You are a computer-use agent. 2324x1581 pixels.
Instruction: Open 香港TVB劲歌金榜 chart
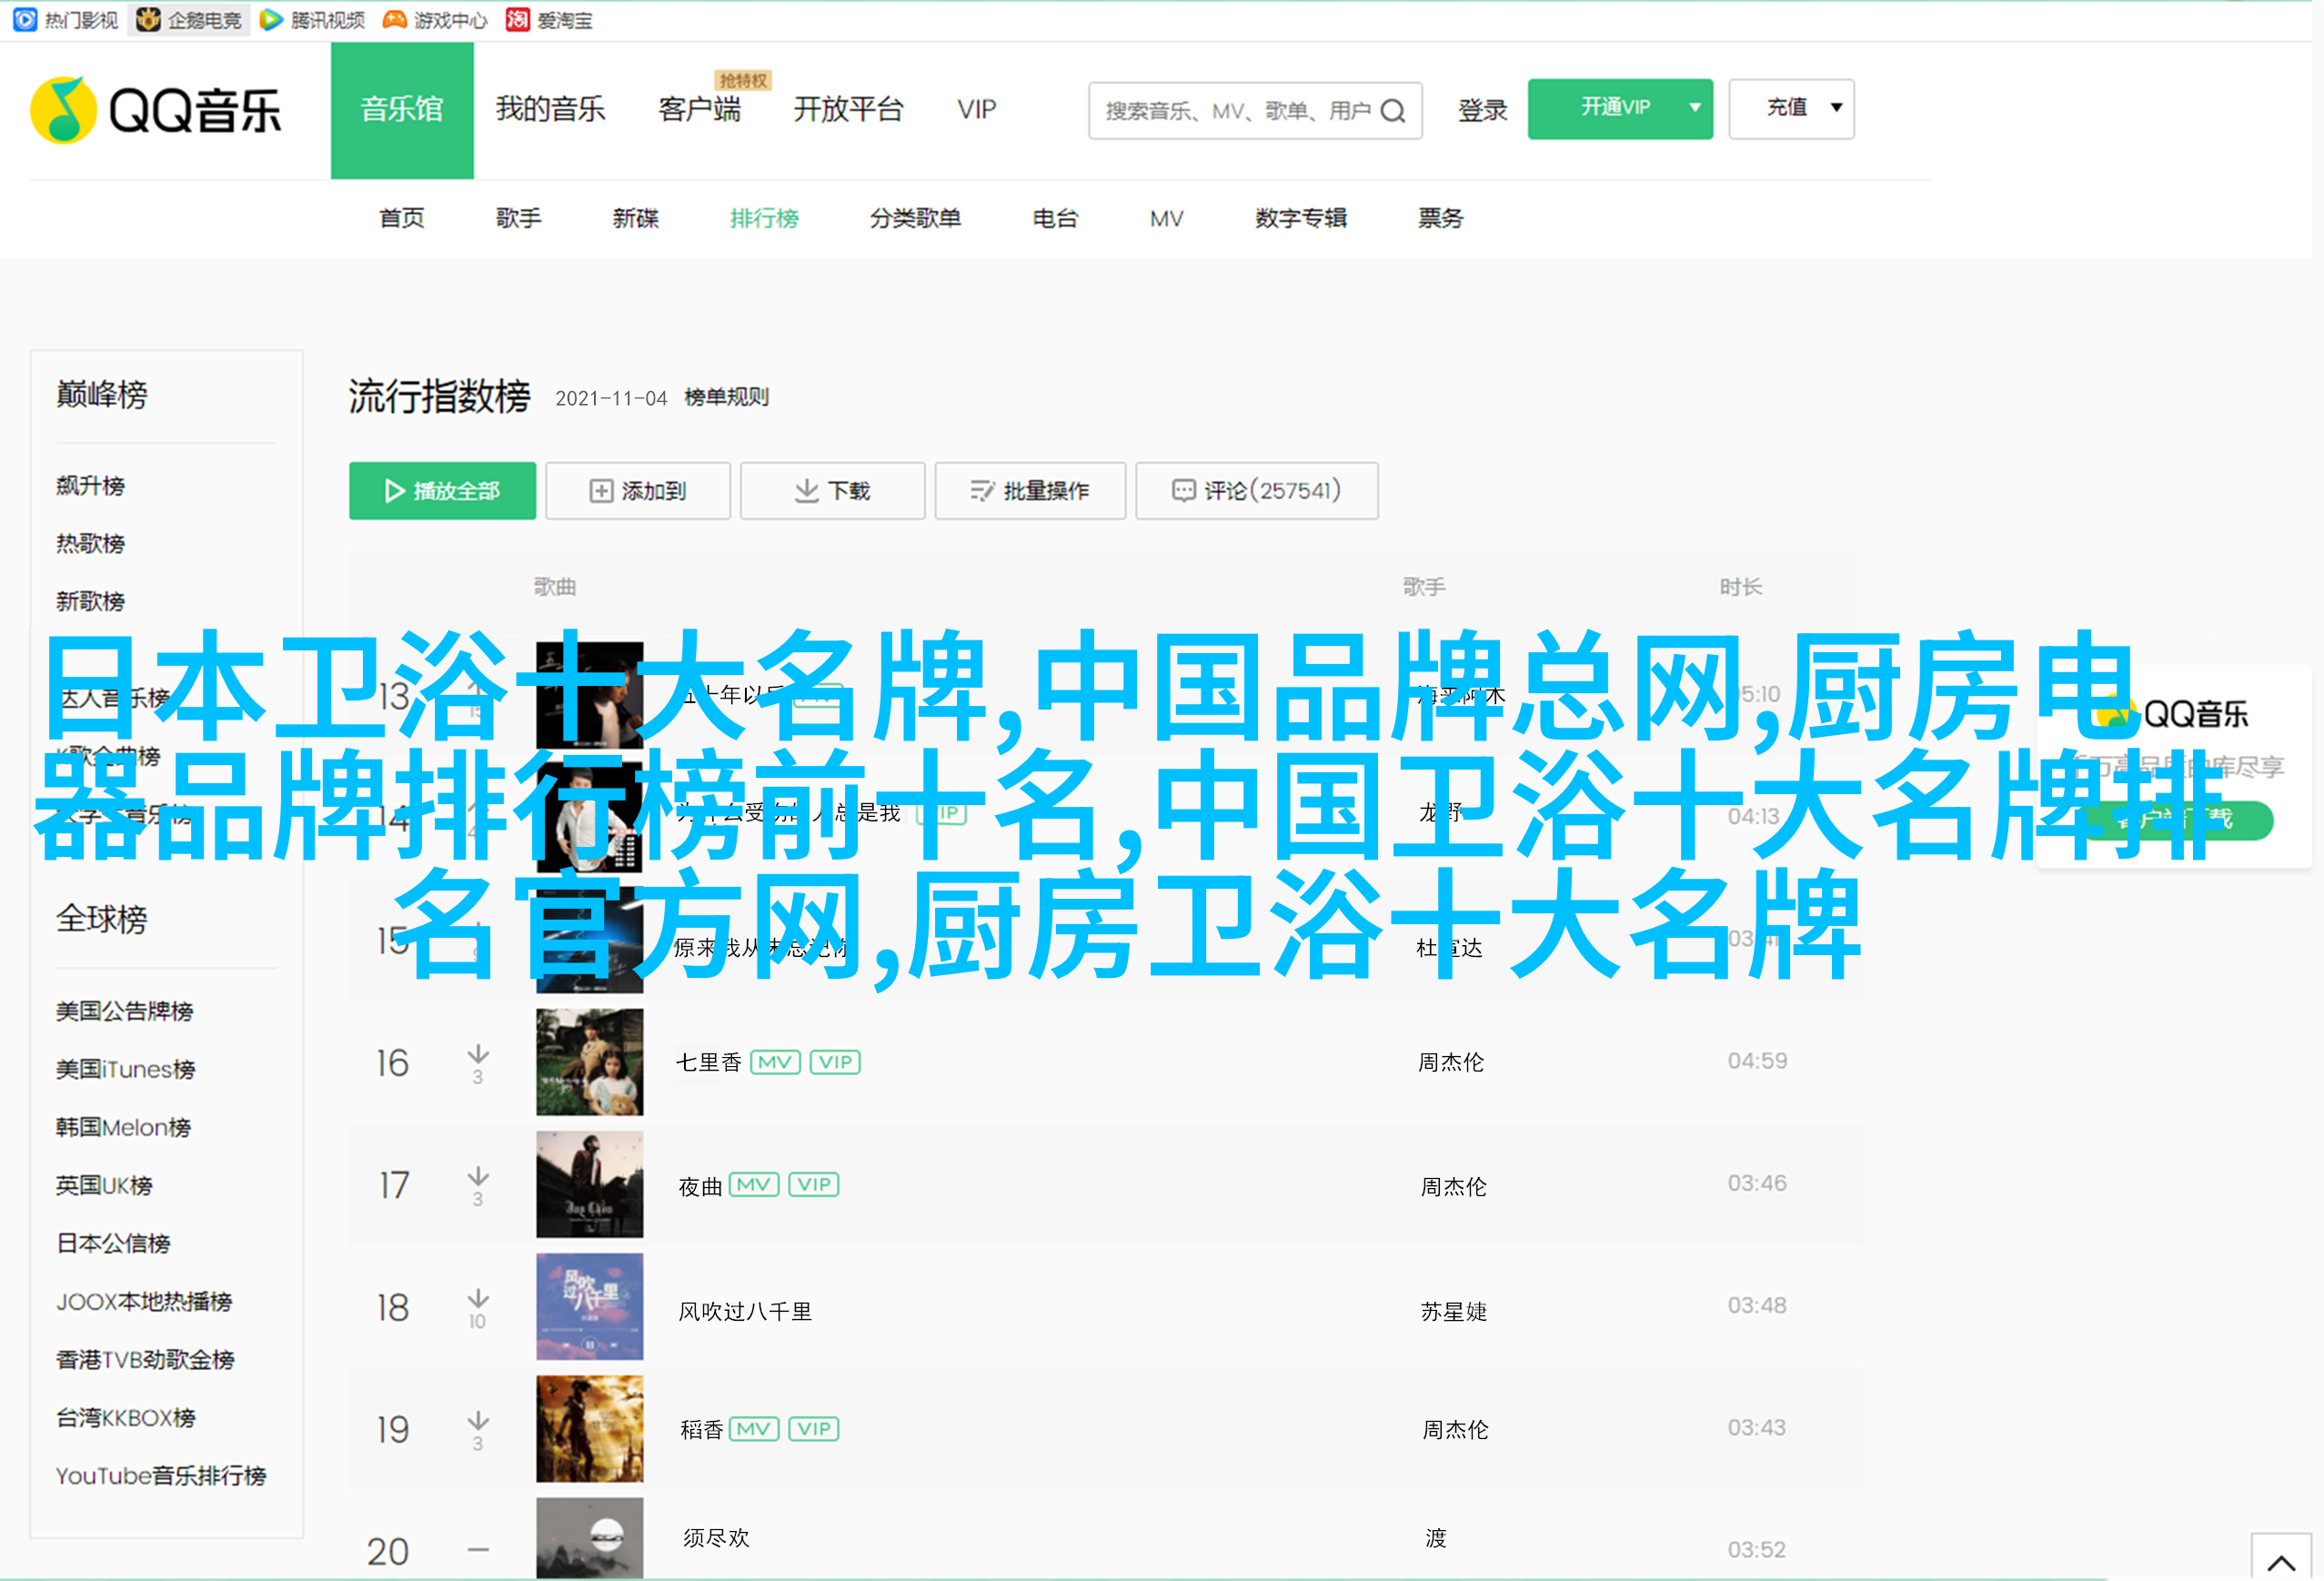[146, 1360]
